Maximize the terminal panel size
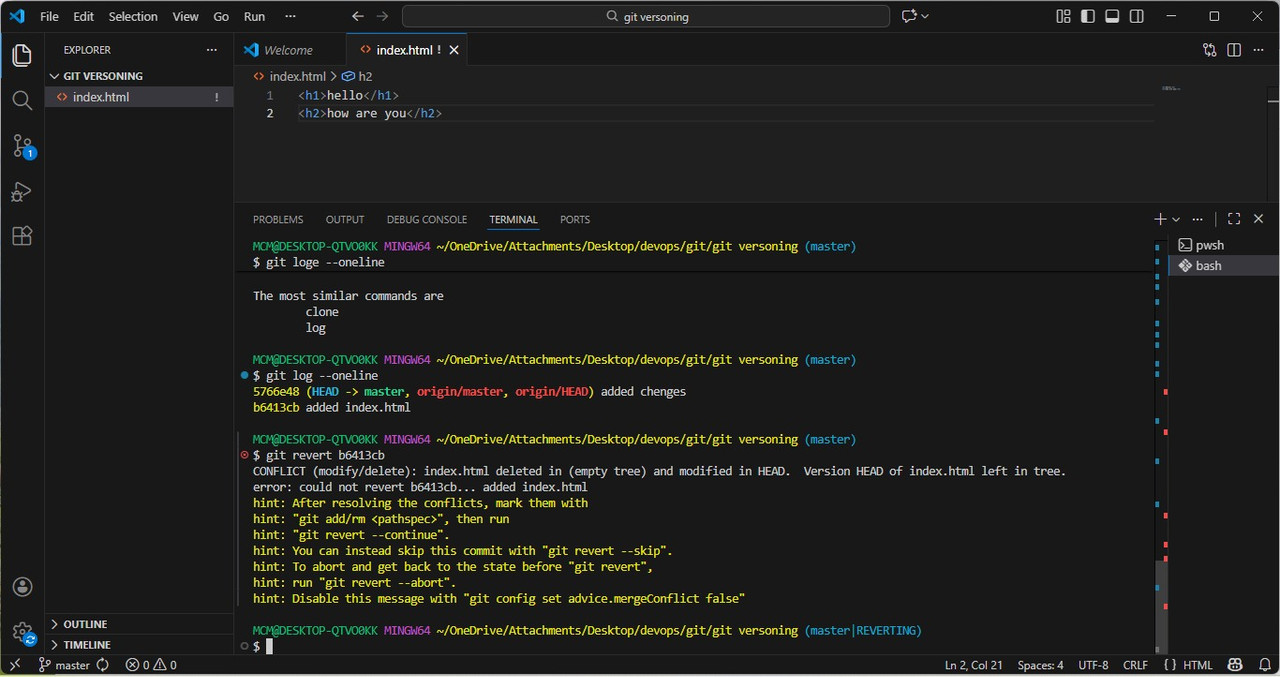Screen dimensions: 1280x677 pos(1234,219)
